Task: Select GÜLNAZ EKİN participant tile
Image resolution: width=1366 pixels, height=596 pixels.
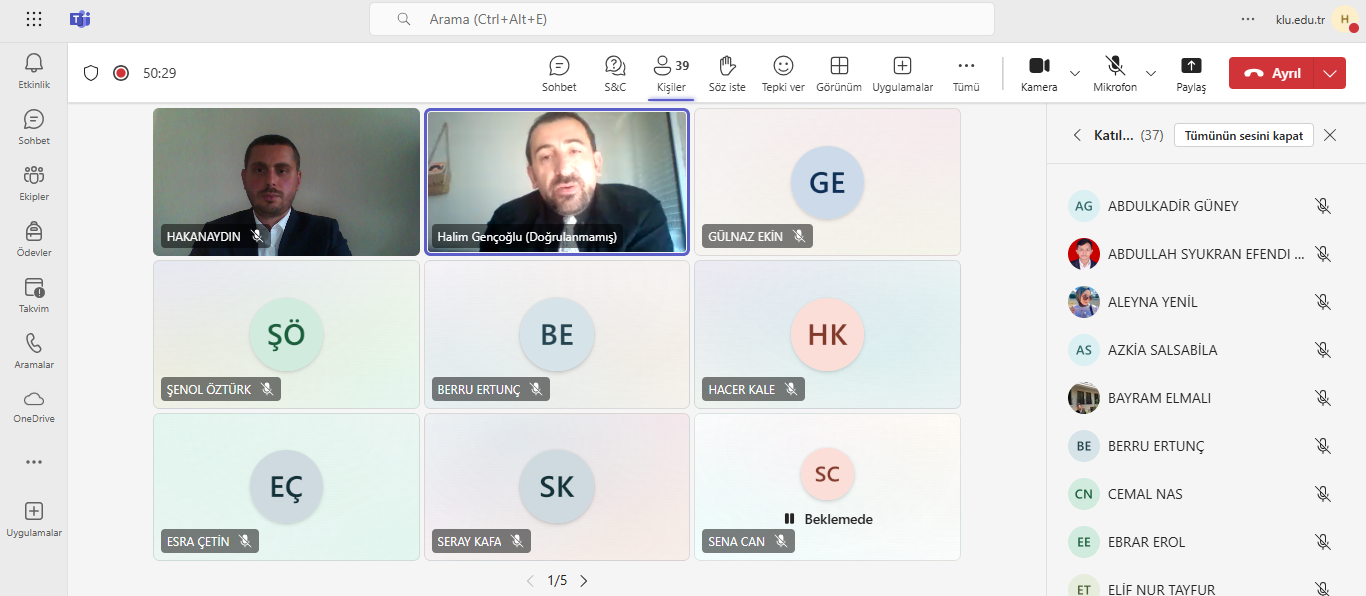Action: 828,182
